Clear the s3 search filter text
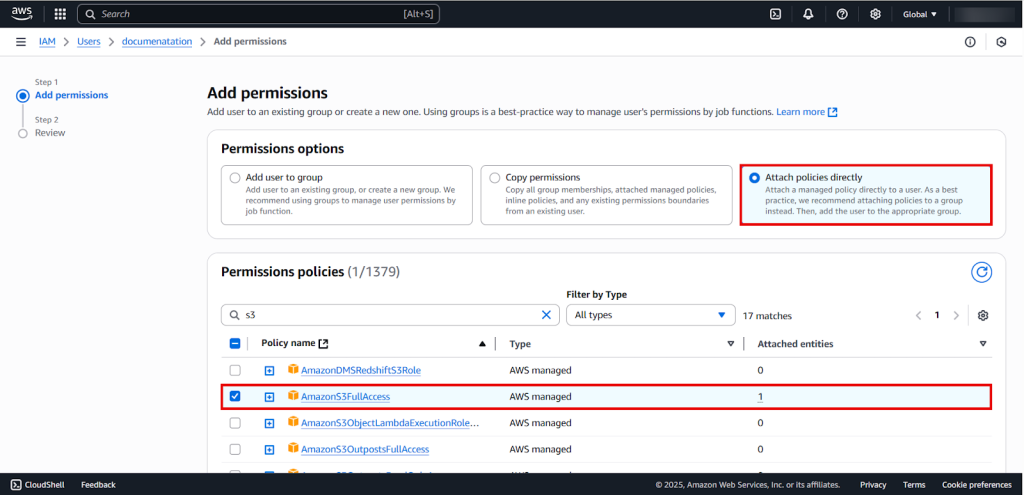 546,315
